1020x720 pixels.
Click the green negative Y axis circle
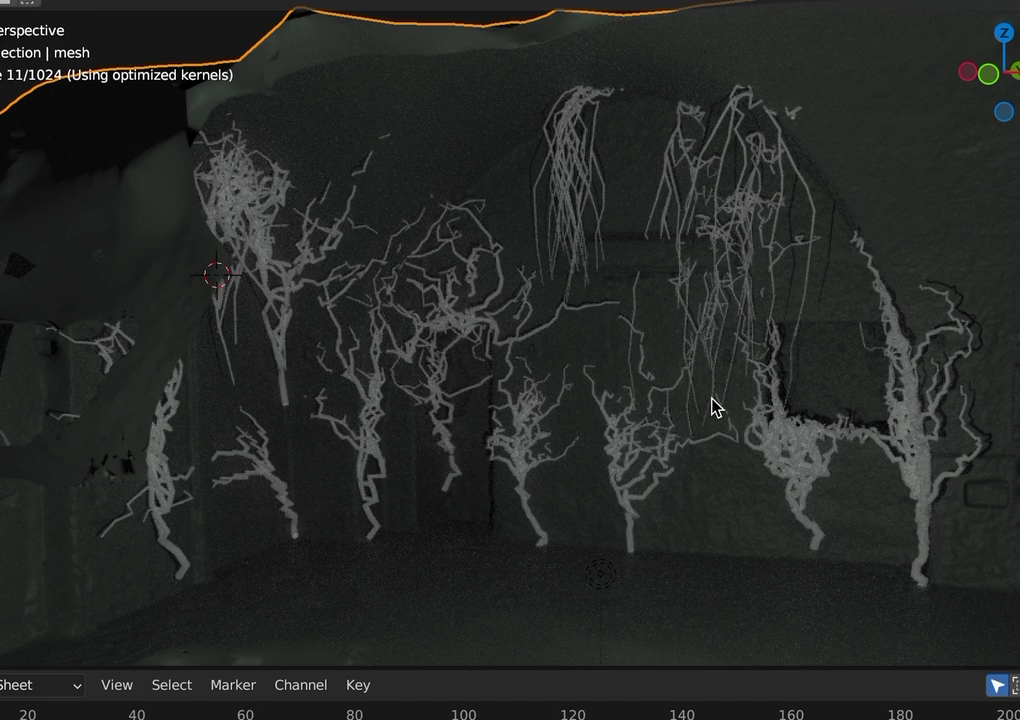coord(988,74)
